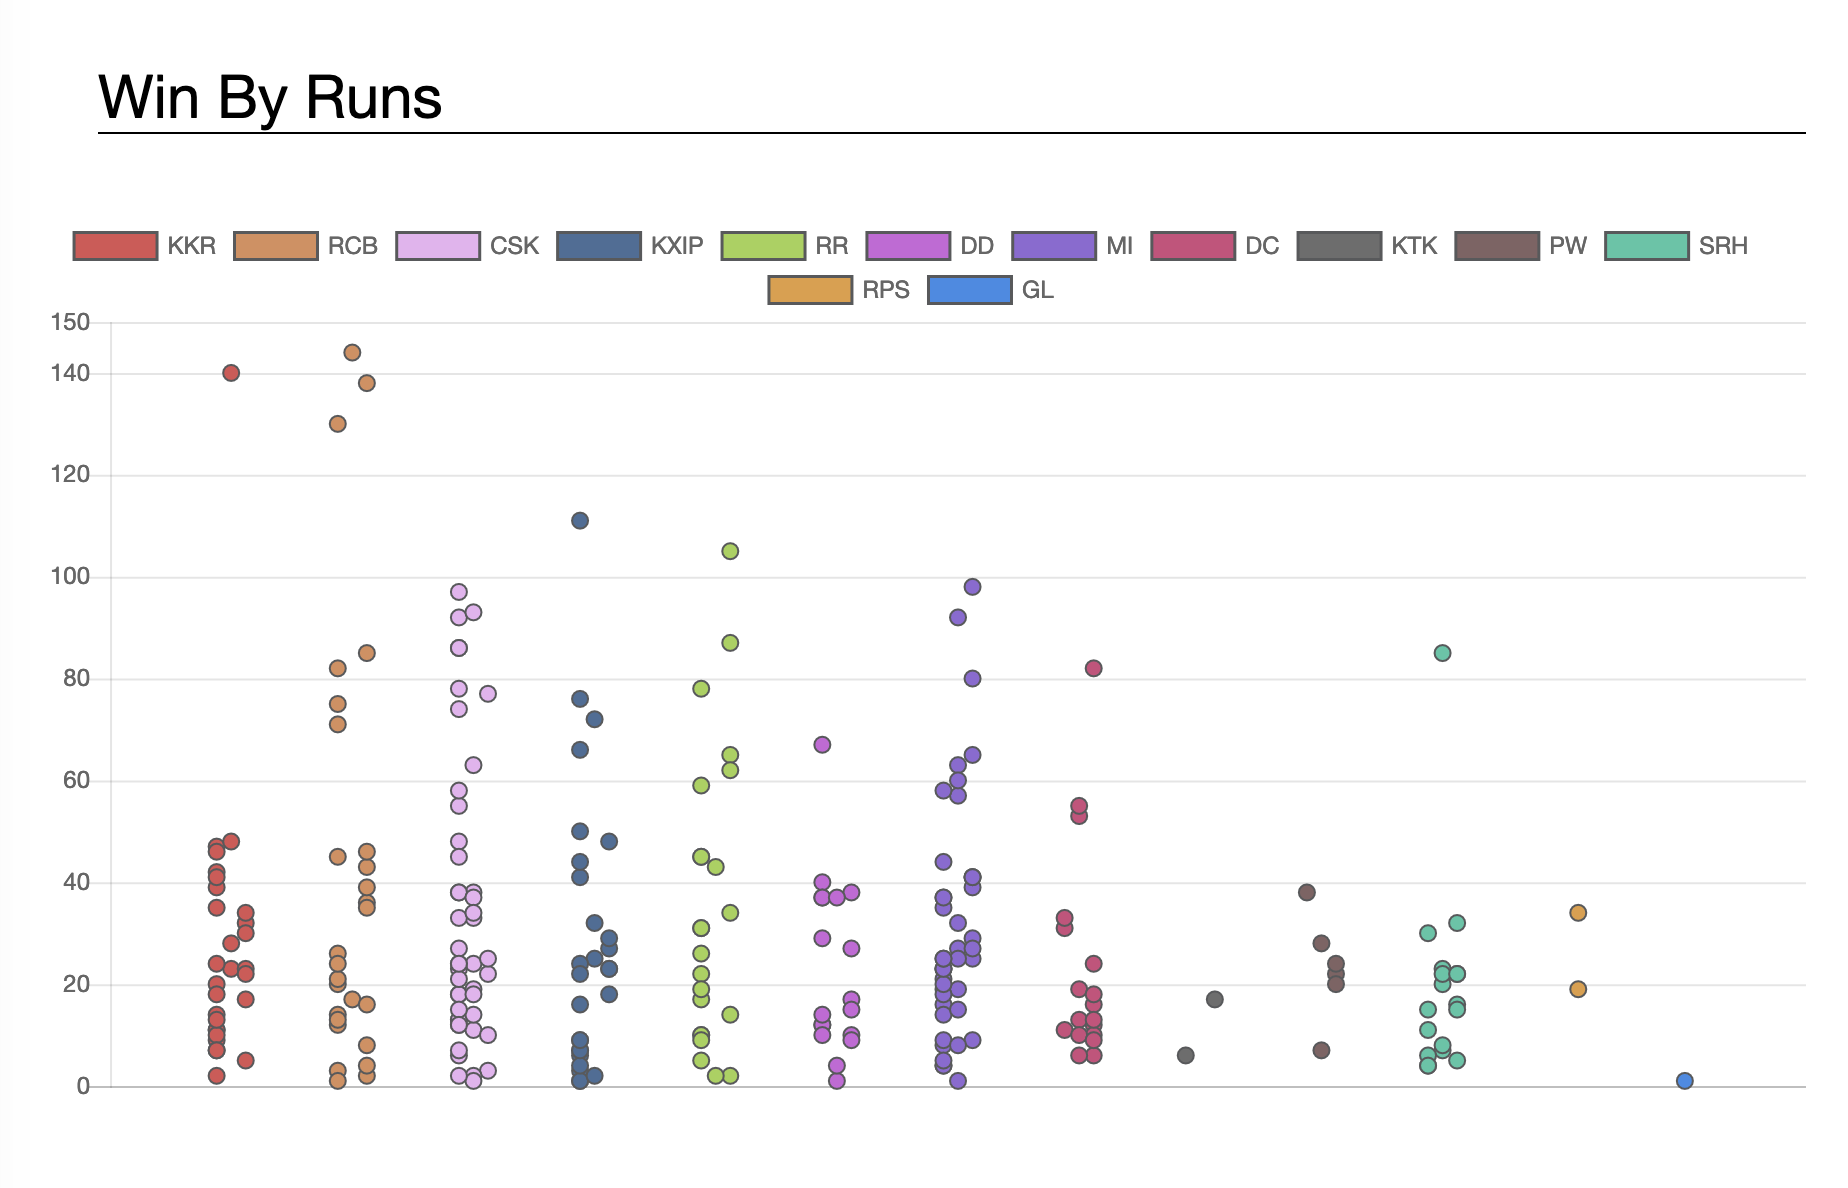The height and width of the screenshot is (1188, 1848).
Task: Click the DC legend color box
Action: (1193, 246)
